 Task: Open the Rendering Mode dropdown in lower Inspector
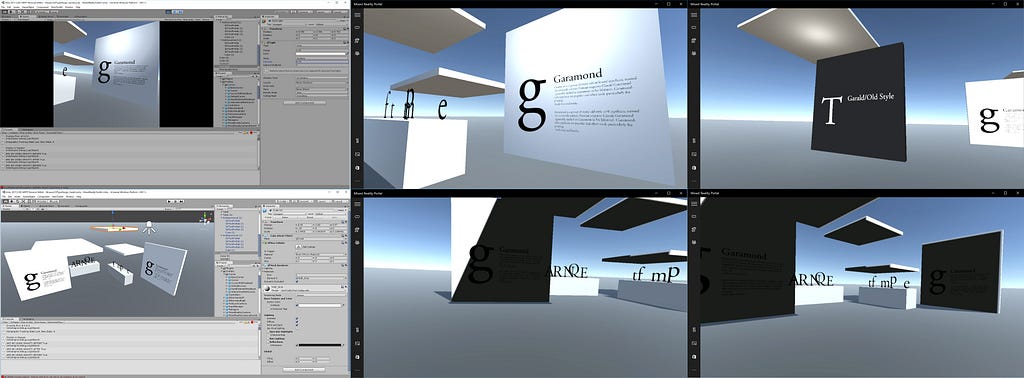[321, 295]
